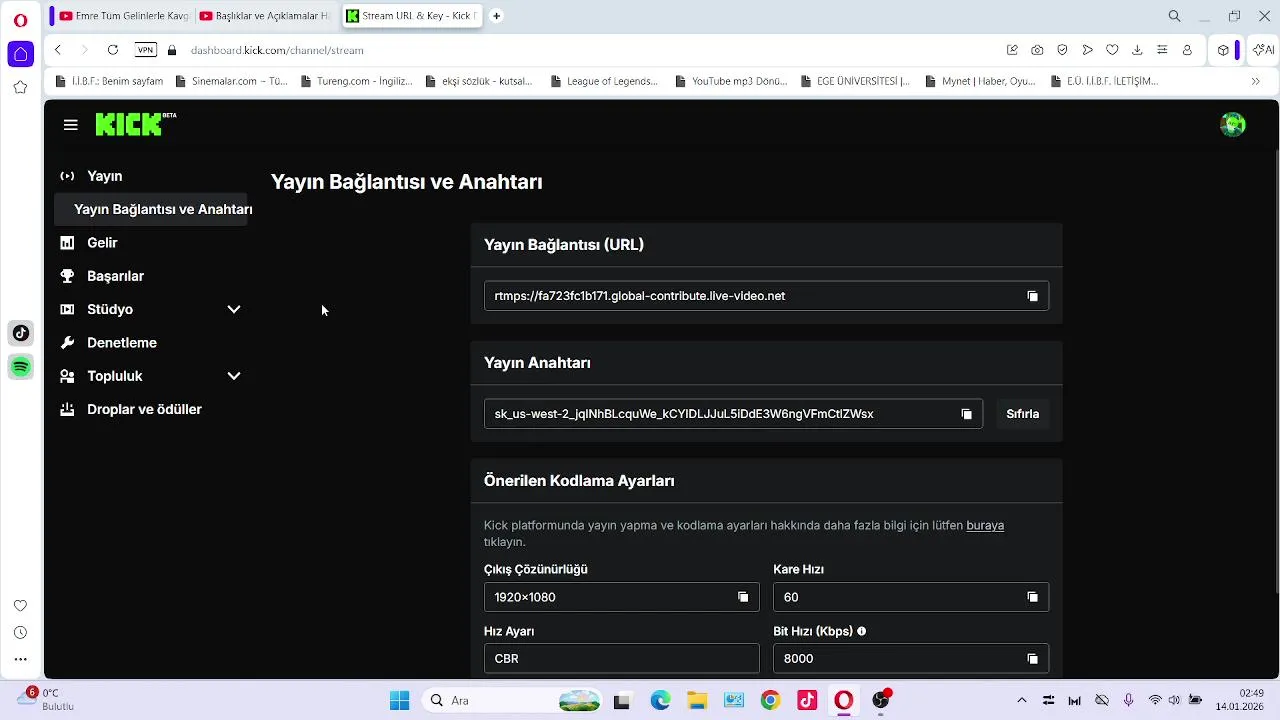Copy the frame rate value 60
The height and width of the screenshot is (720, 1280).
tap(1032, 597)
